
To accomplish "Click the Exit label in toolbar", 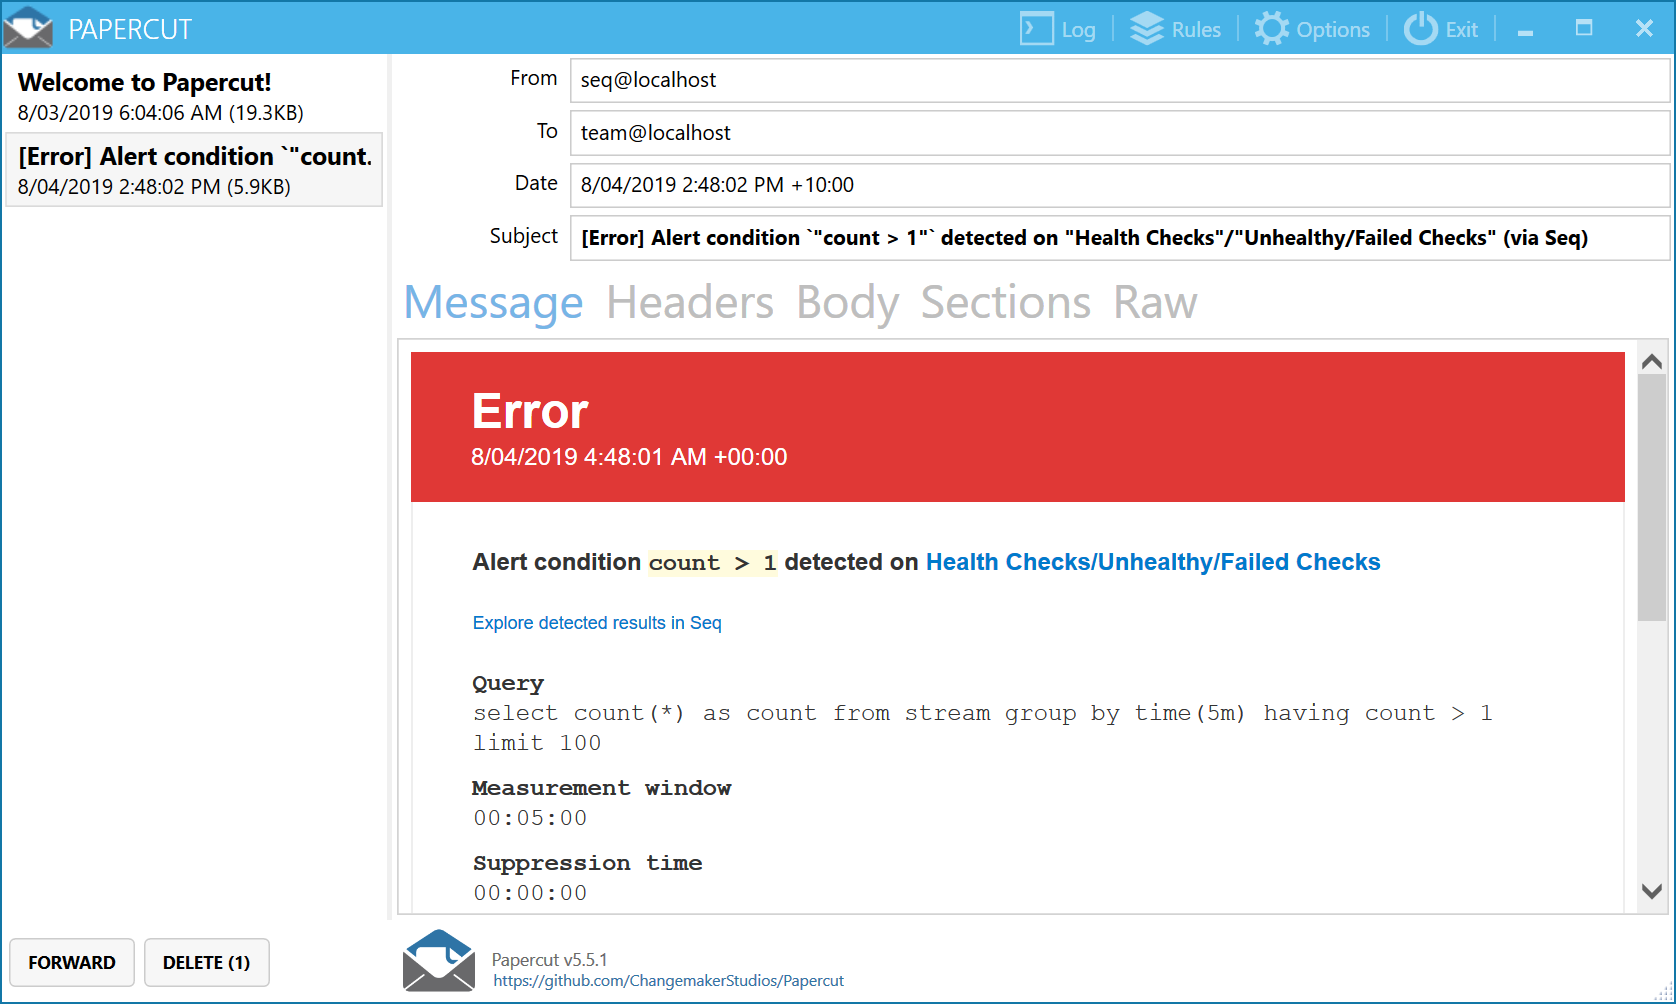I will tap(1461, 30).
